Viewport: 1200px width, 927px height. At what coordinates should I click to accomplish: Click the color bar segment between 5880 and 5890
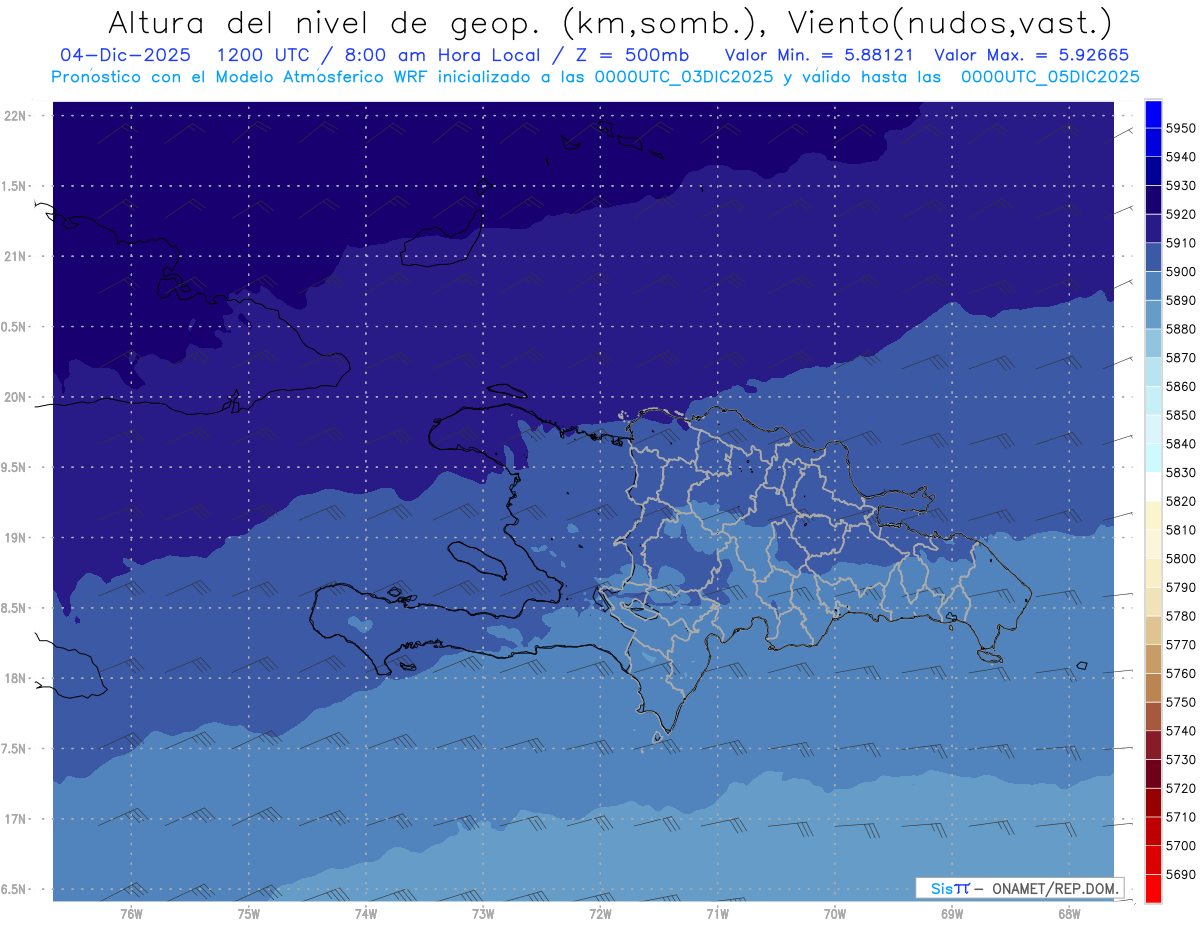(1153, 314)
